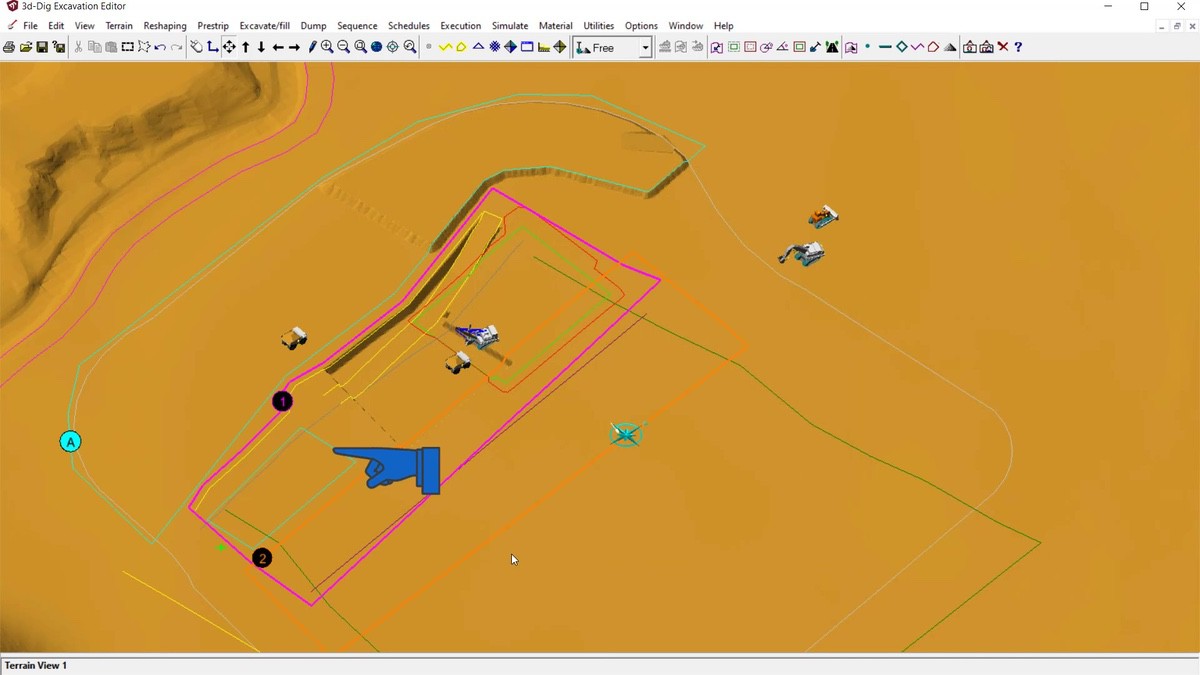1200x675 pixels.
Task: Select the pencil draw tool
Action: [x=312, y=47]
